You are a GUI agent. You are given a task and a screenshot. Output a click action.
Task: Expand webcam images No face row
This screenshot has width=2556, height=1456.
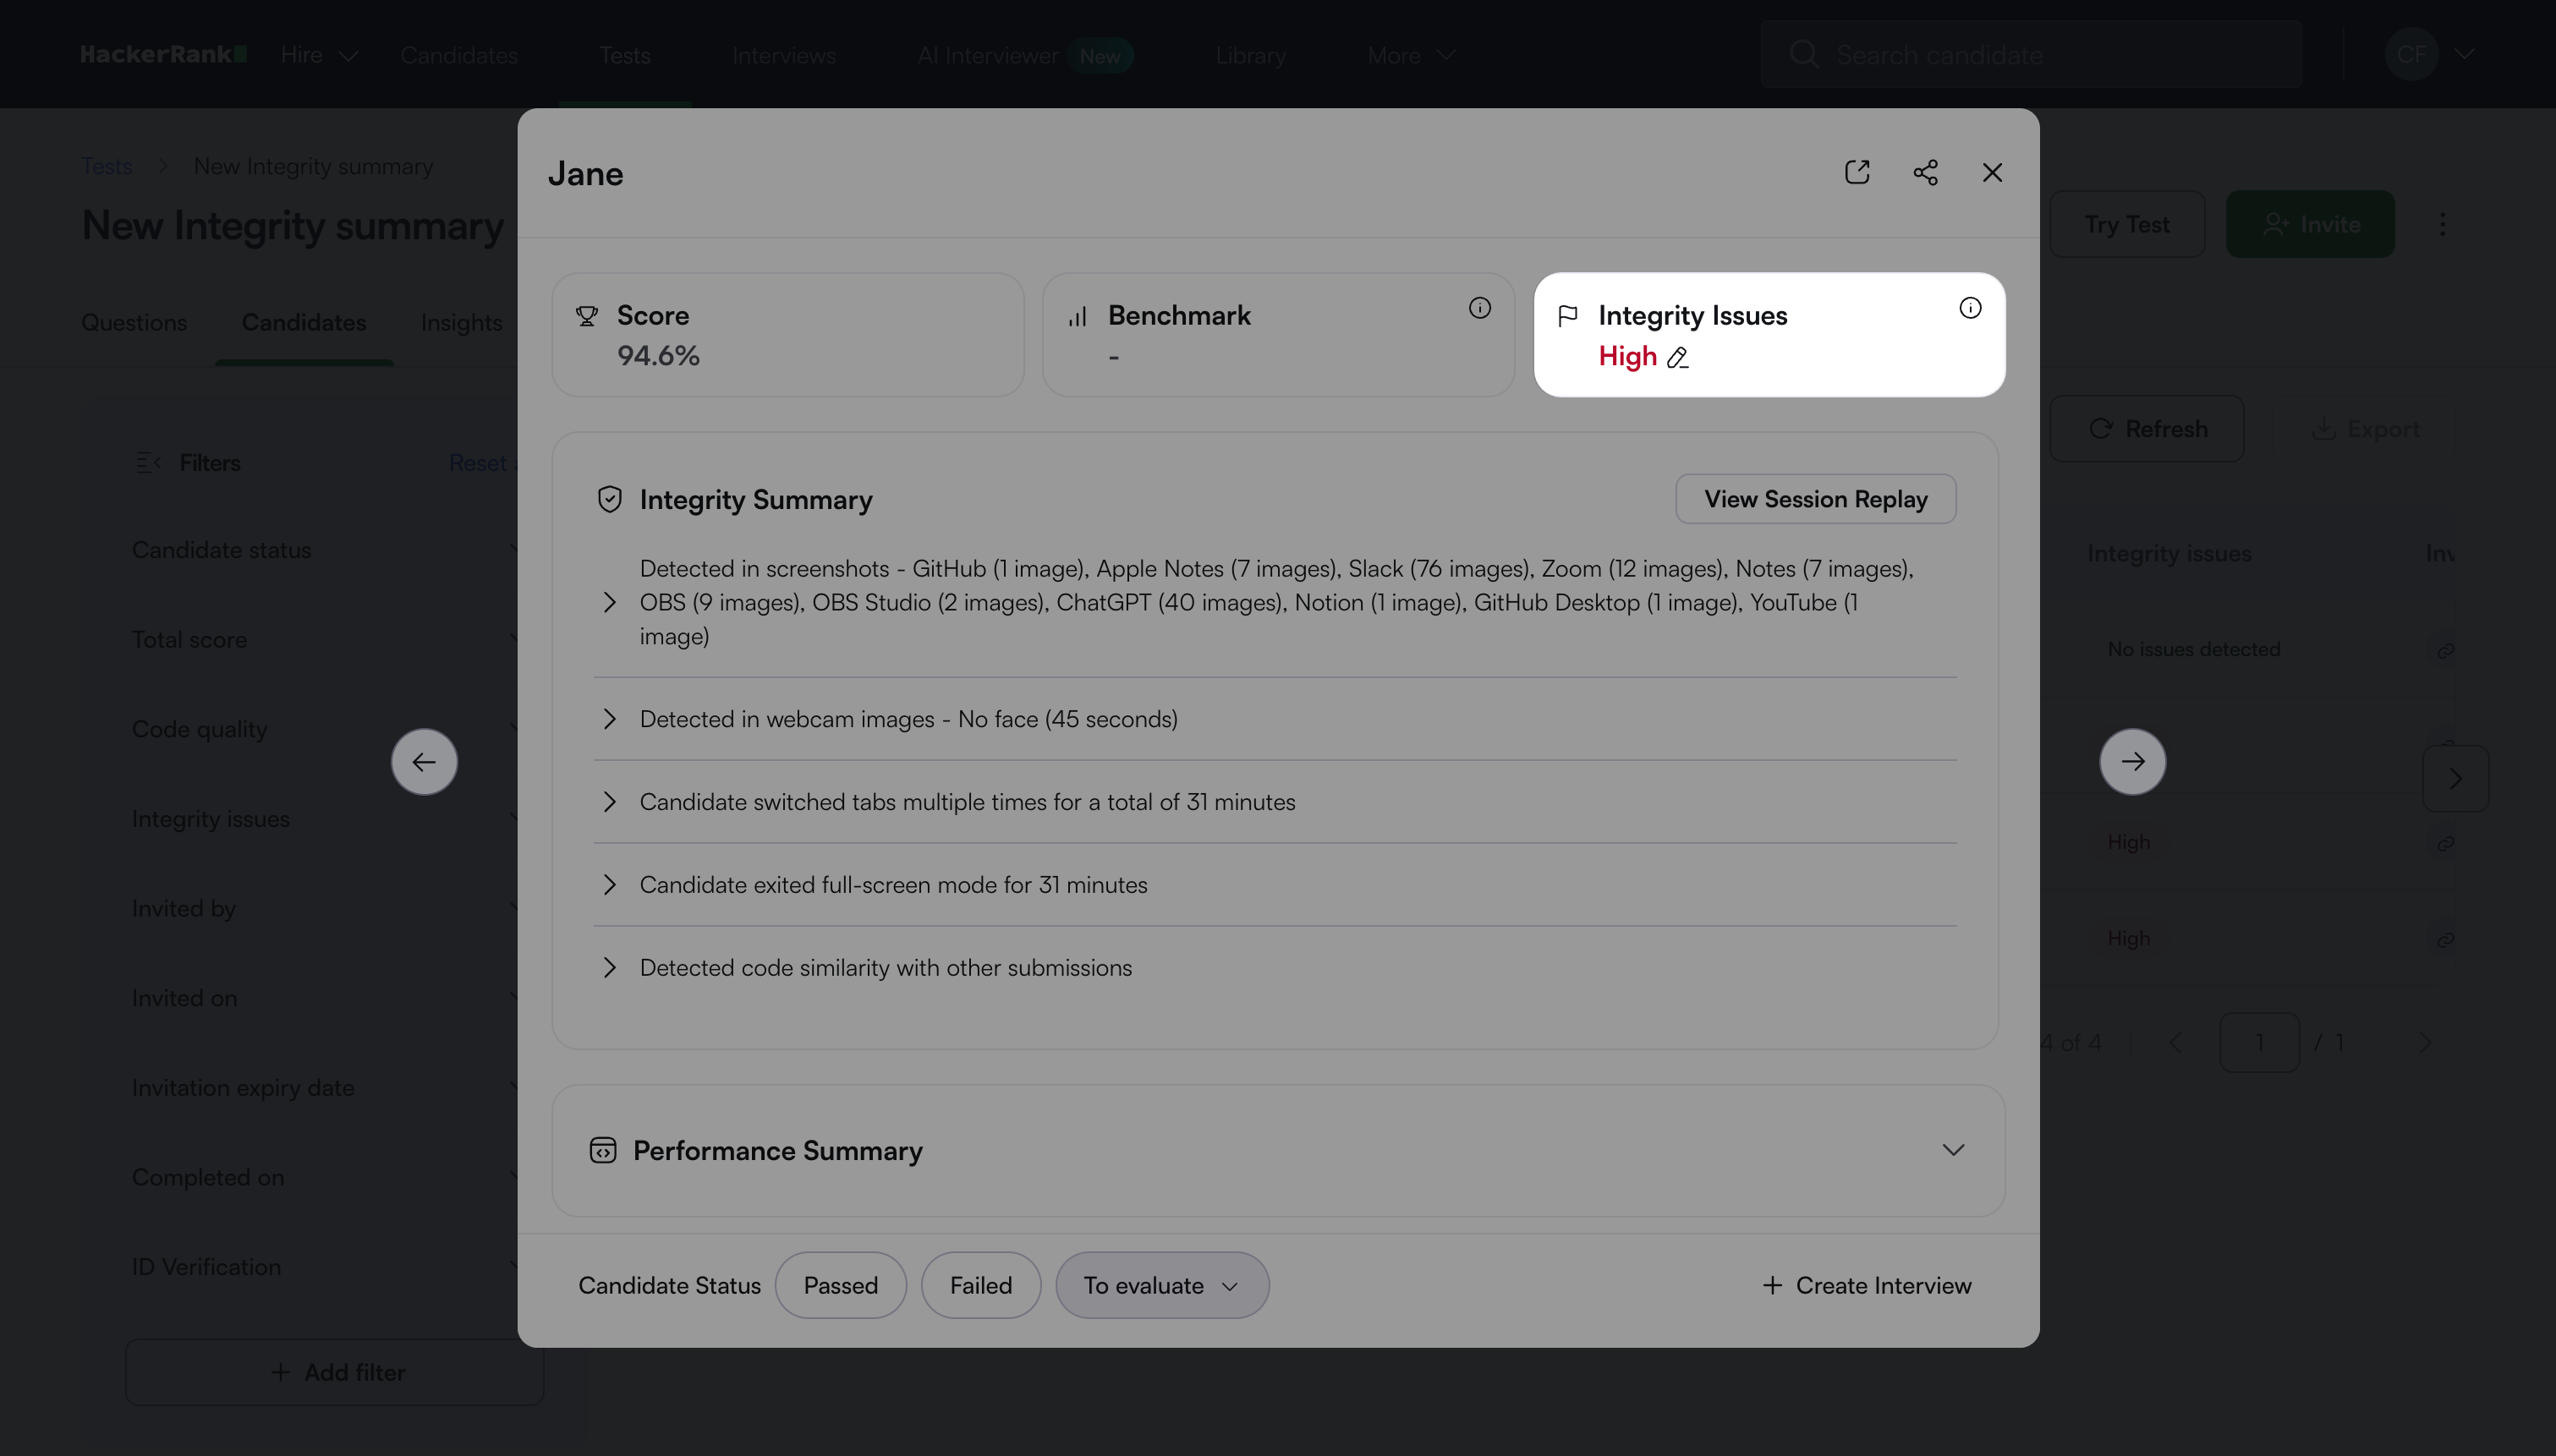point(610,719)
